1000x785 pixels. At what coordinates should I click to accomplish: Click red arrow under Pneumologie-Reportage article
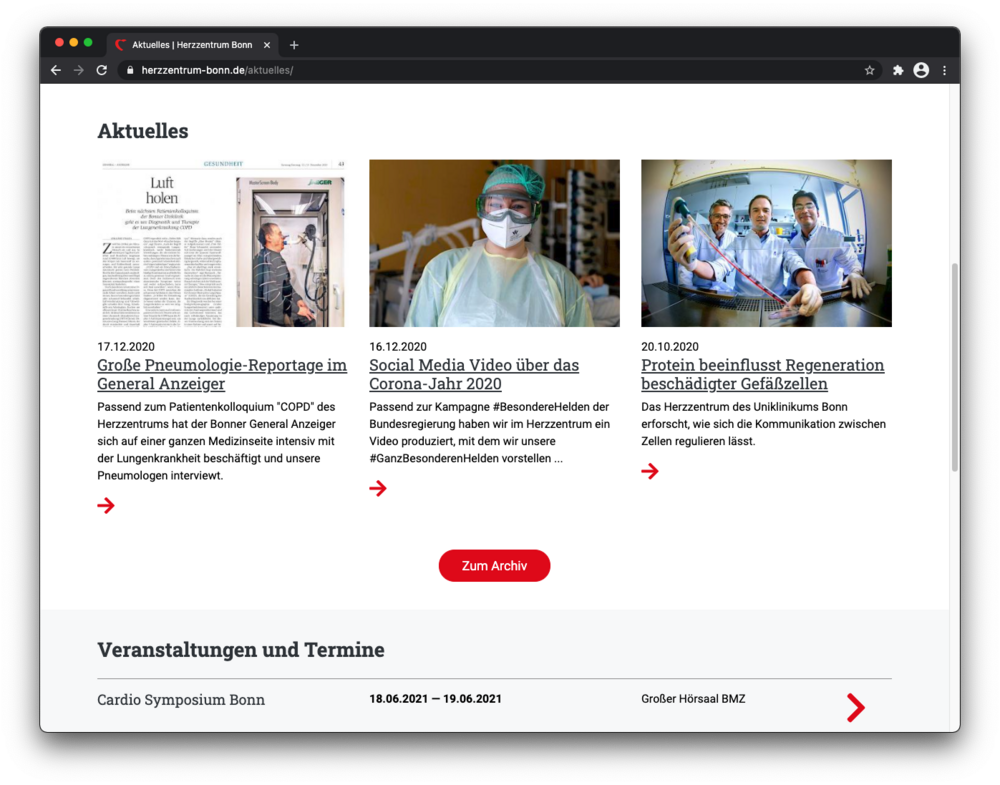tap(106, 505)
